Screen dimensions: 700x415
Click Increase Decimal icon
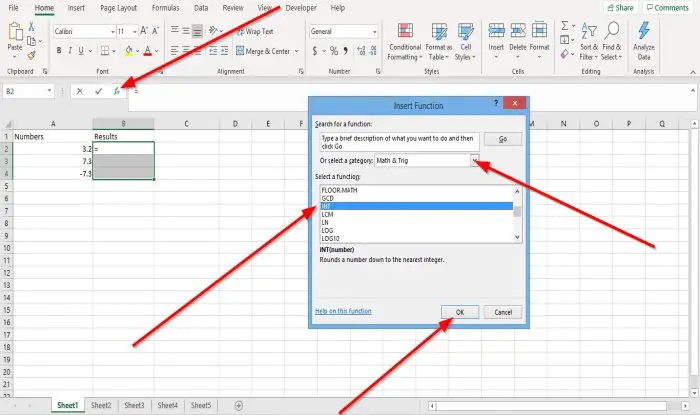[x=361, y=51]
